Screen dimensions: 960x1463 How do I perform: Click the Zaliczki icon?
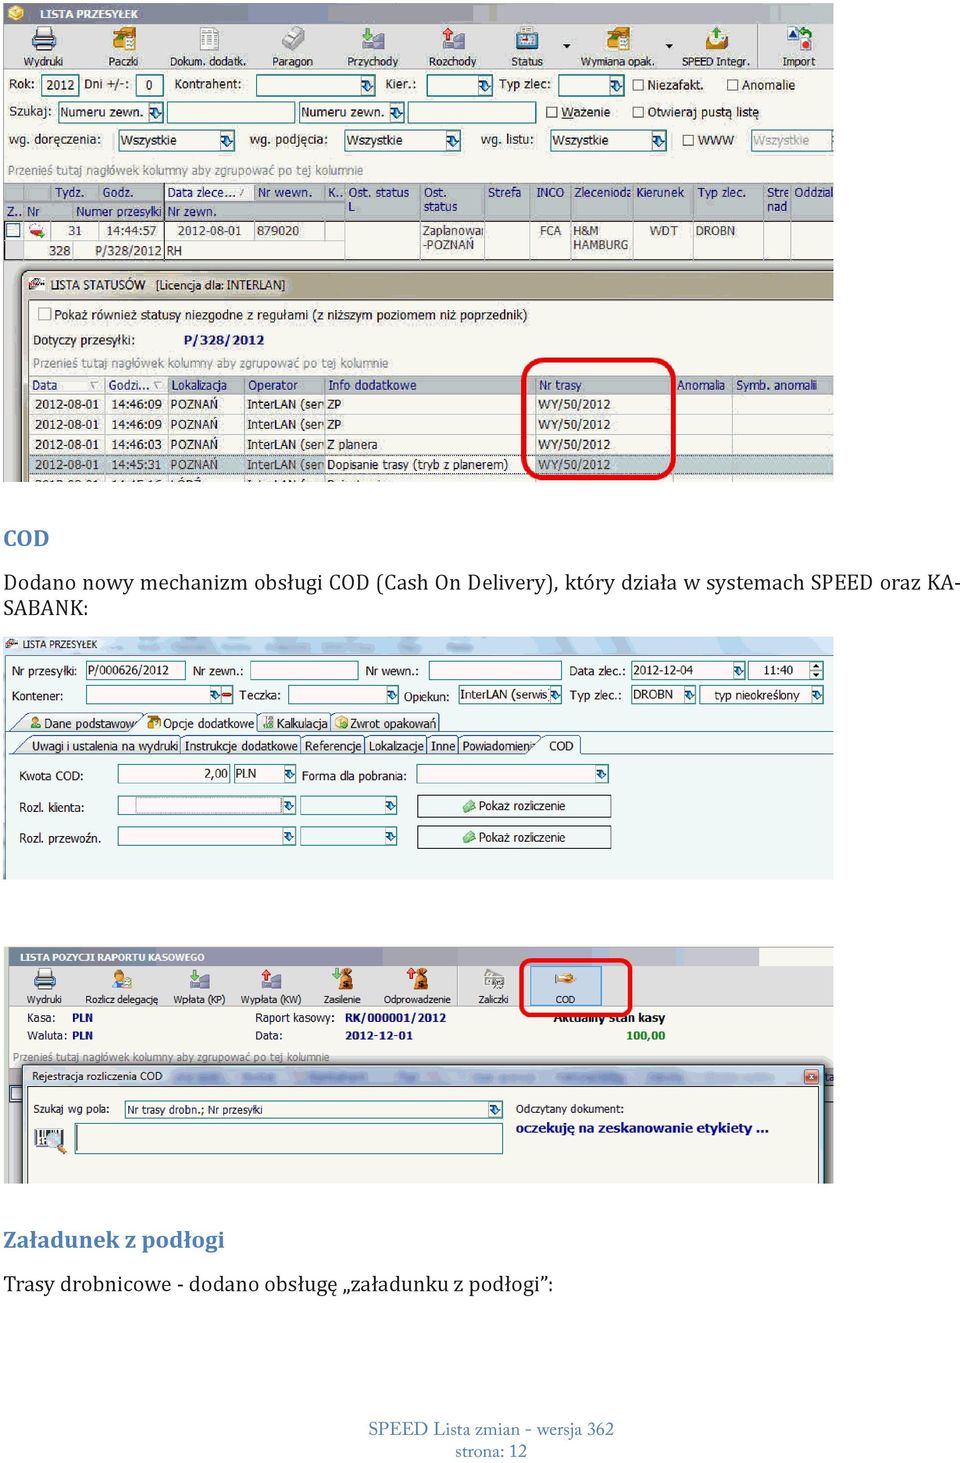493,986
